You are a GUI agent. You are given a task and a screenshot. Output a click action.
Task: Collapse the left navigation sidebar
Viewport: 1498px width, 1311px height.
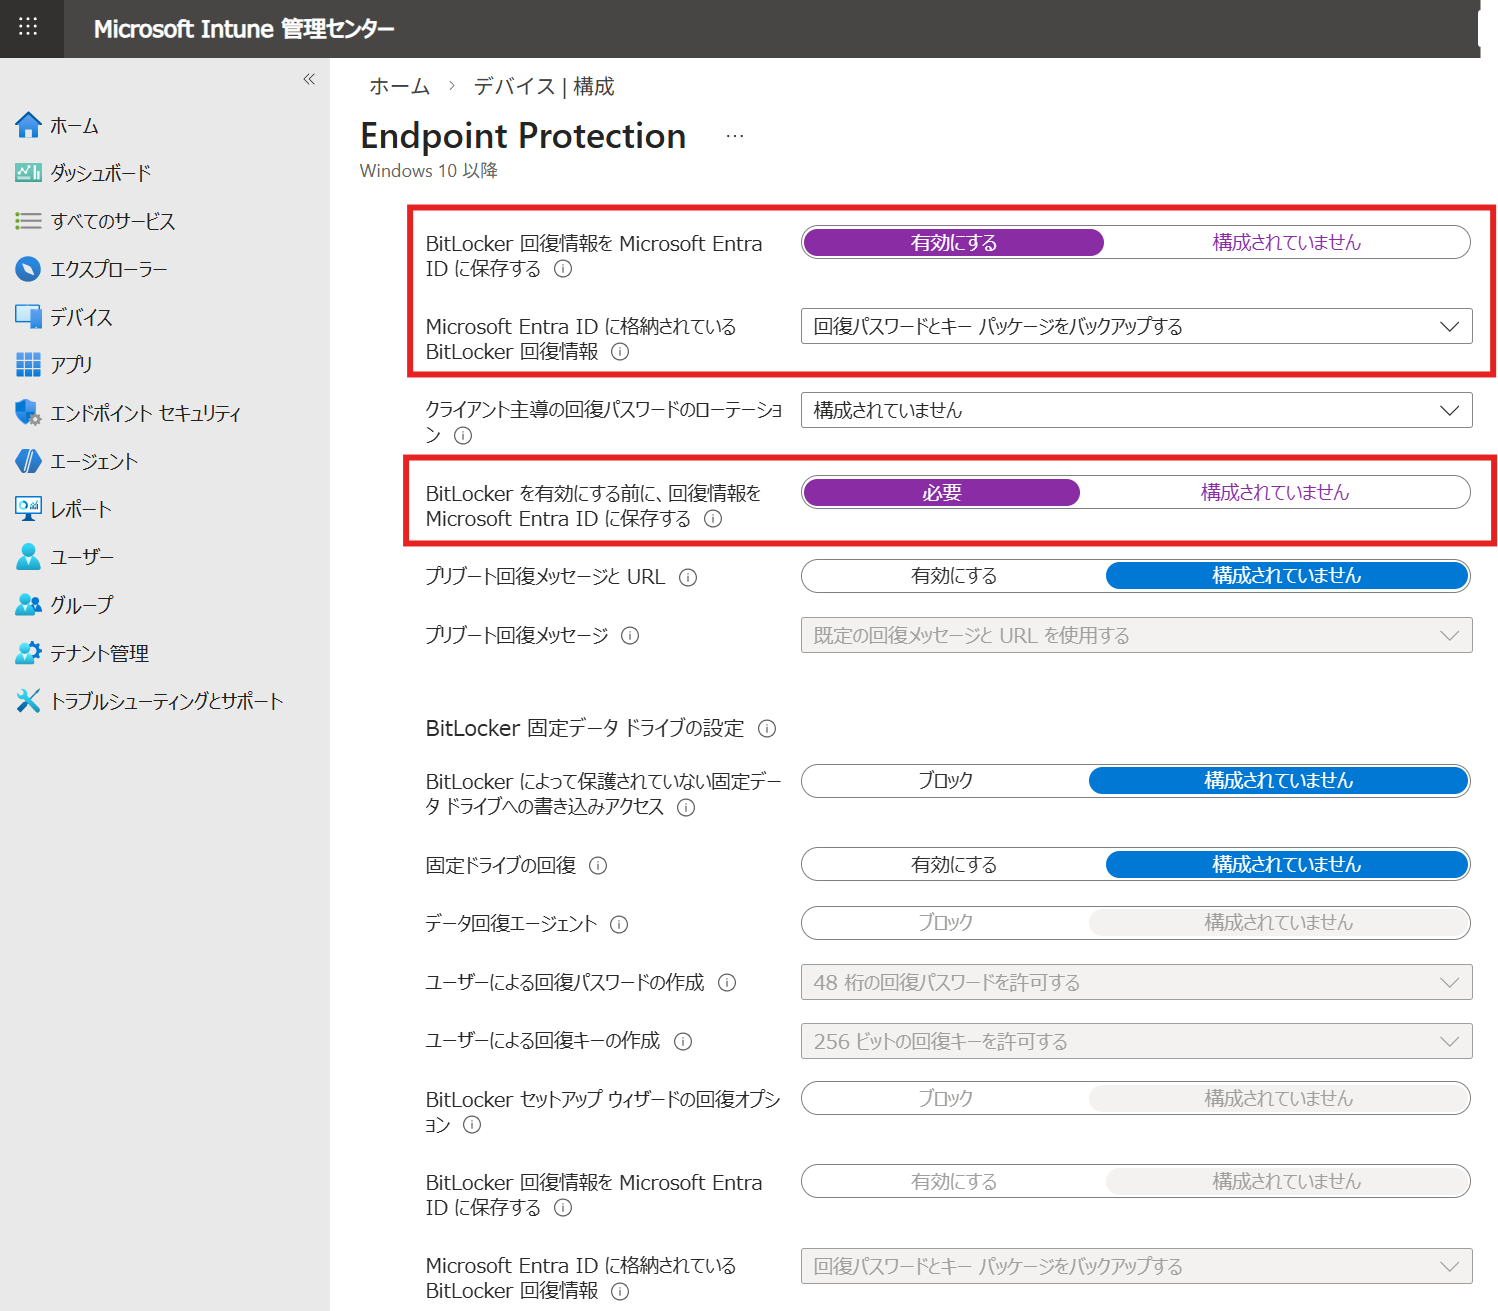(x=309, y=79)
